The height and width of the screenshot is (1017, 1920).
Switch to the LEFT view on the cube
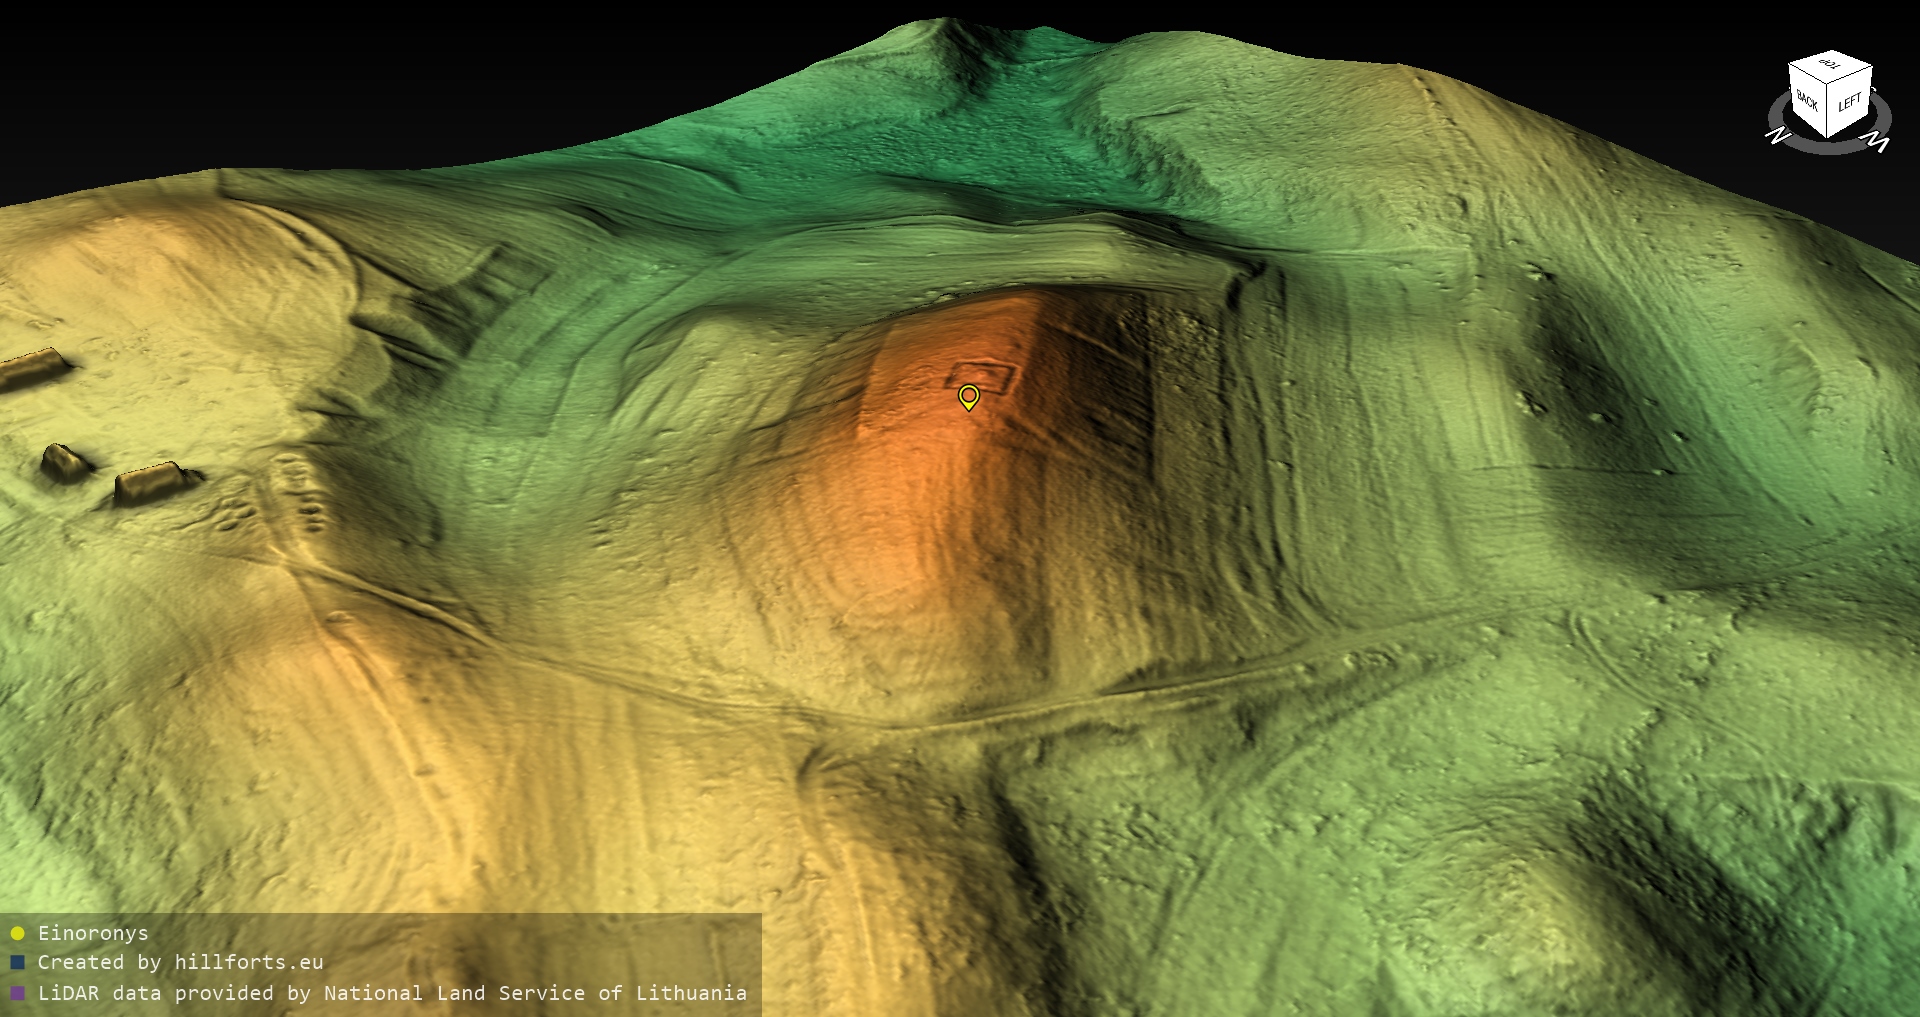1850,103
